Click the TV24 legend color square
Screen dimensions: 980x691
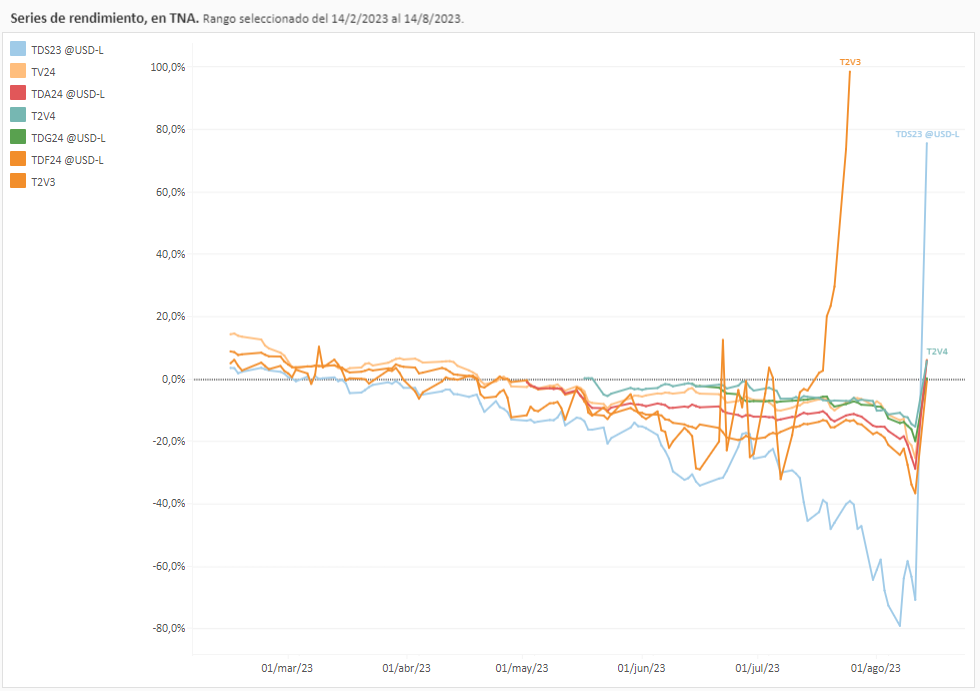18,71
